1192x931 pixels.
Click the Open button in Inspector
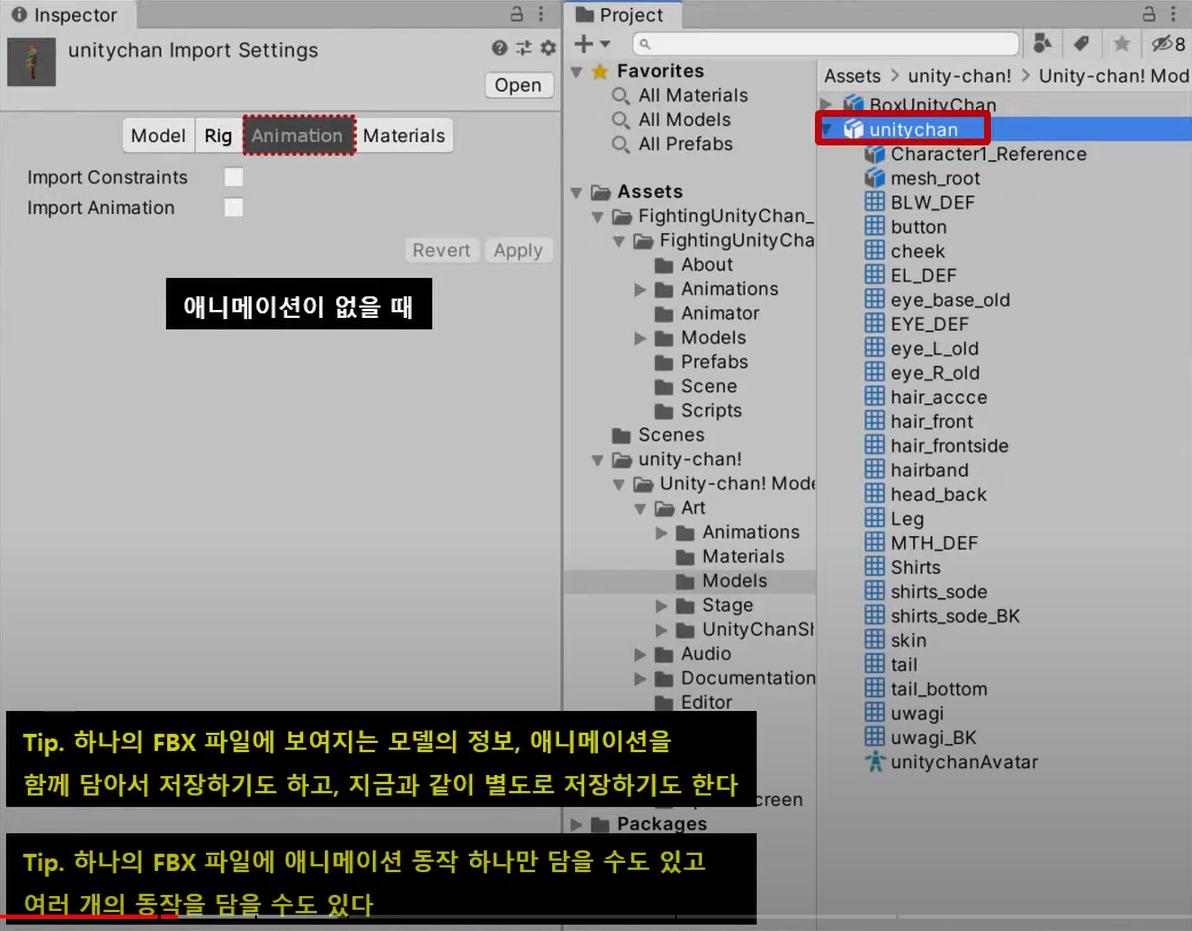(x=518, y=85)
